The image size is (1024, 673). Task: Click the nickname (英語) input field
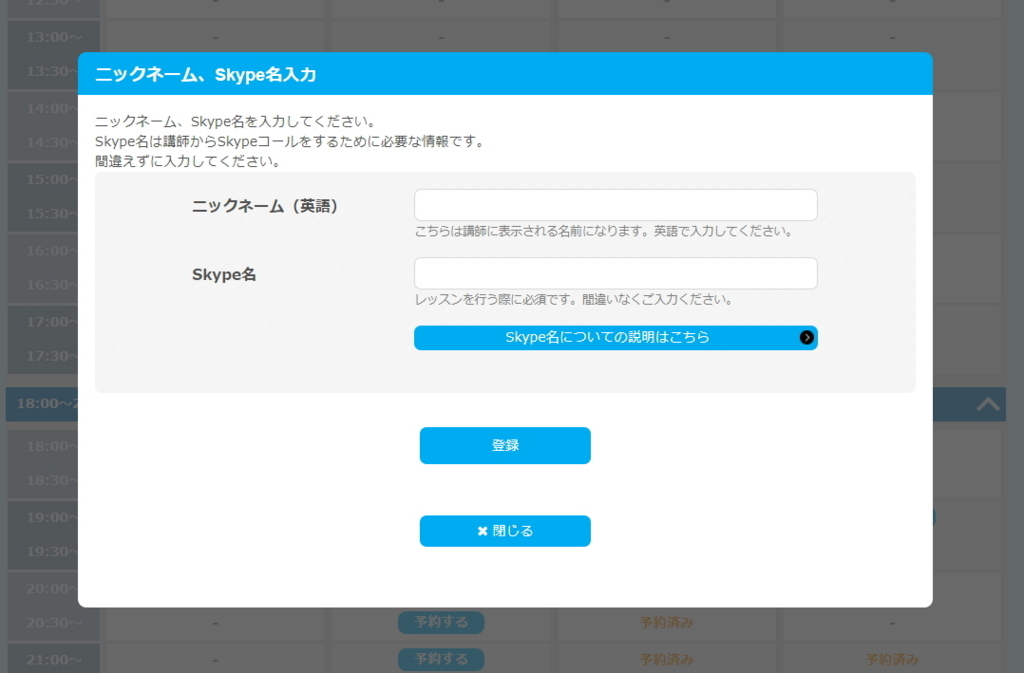(615, 206)
